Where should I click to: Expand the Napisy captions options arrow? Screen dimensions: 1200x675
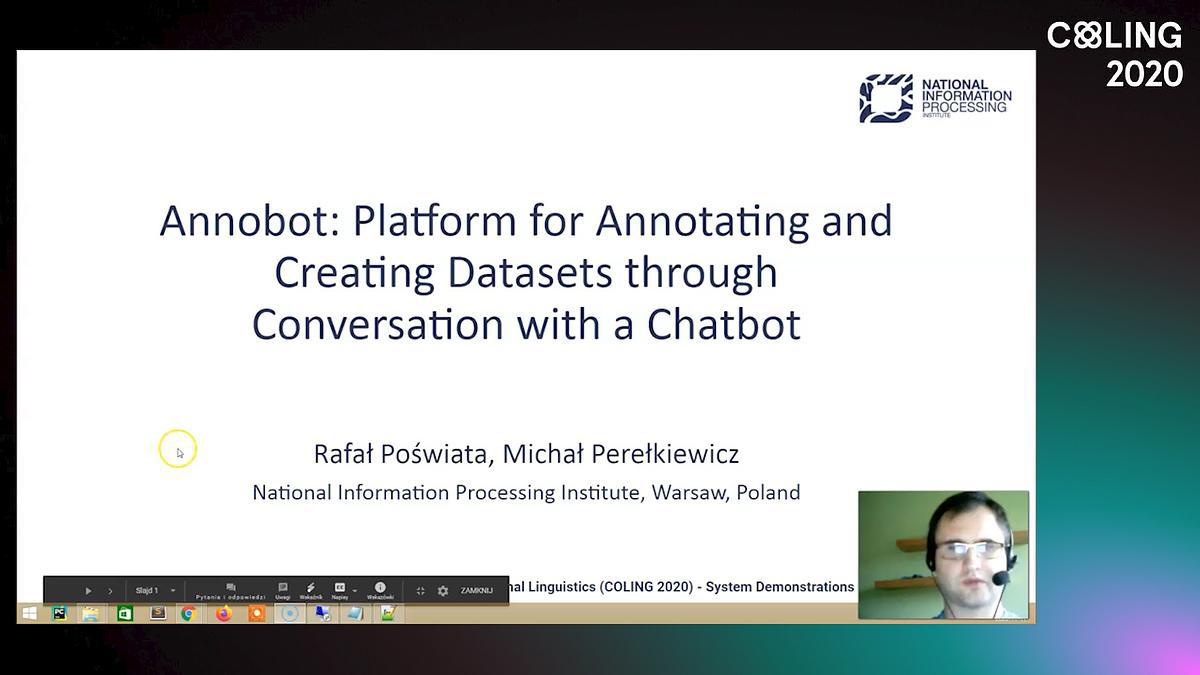click(x=354, y=591)
